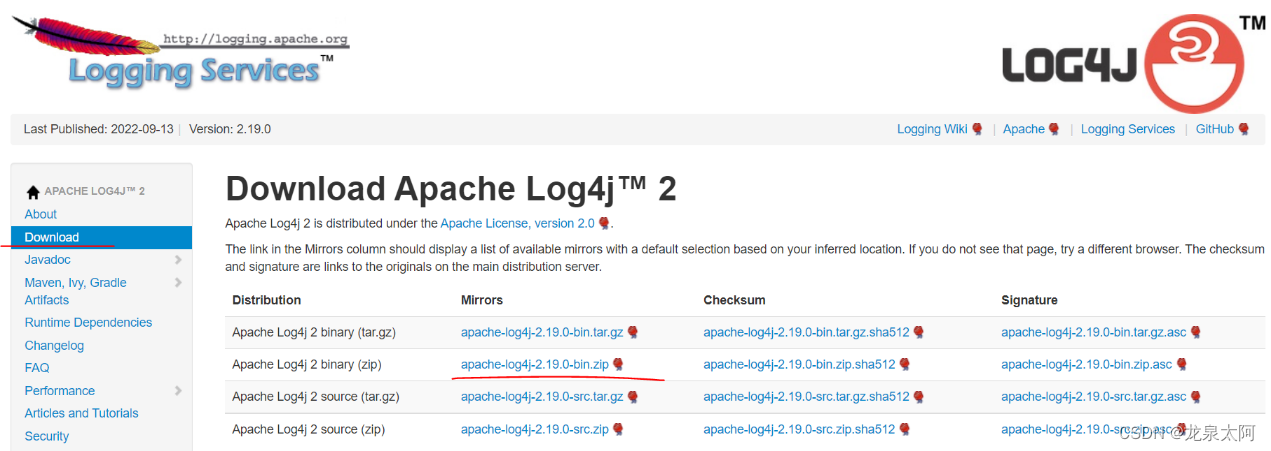The image size is (1271, 451).
Task: Open the Performance sidebar page
Action: click(60, 391)
